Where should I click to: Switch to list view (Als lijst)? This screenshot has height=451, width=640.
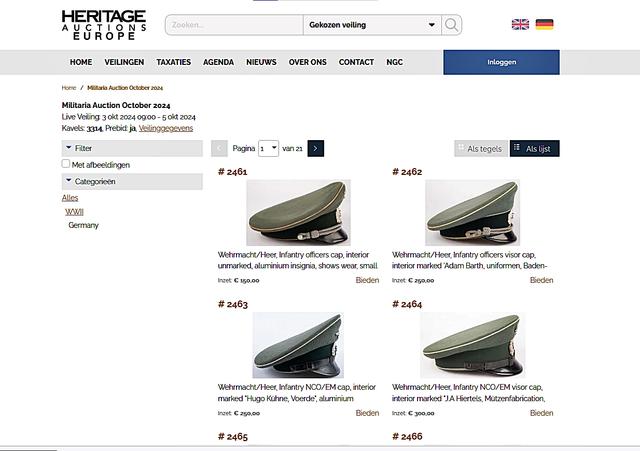(535, 148)
